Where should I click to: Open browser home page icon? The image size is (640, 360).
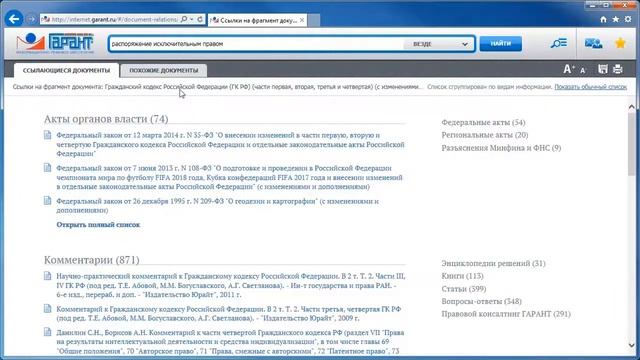[603, 19]
